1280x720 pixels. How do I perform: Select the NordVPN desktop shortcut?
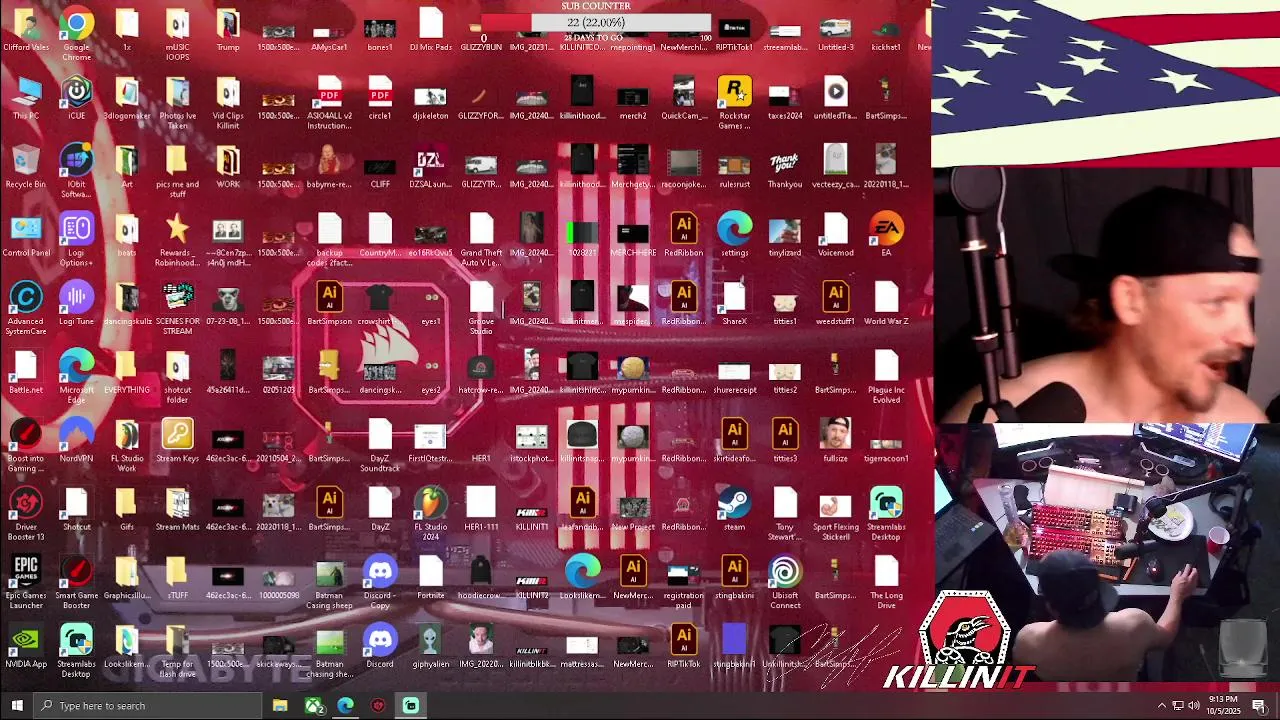pyautogui.click(x=76, y=442)
